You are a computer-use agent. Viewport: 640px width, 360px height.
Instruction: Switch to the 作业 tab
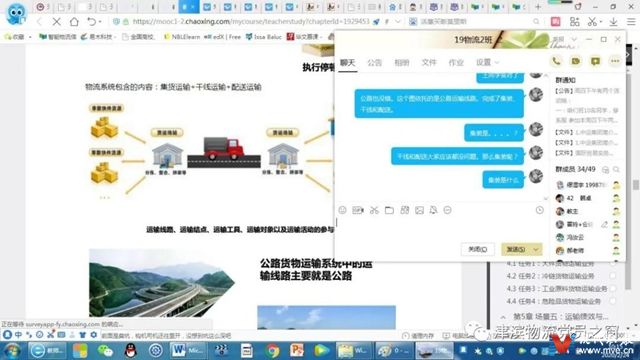(456, 62)
